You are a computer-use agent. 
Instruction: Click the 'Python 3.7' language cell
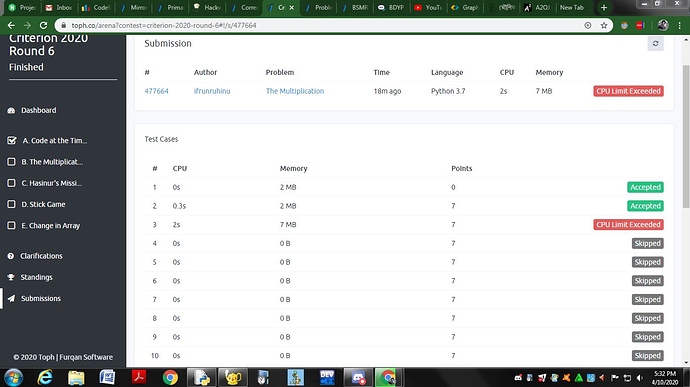(x=448, y=91)
